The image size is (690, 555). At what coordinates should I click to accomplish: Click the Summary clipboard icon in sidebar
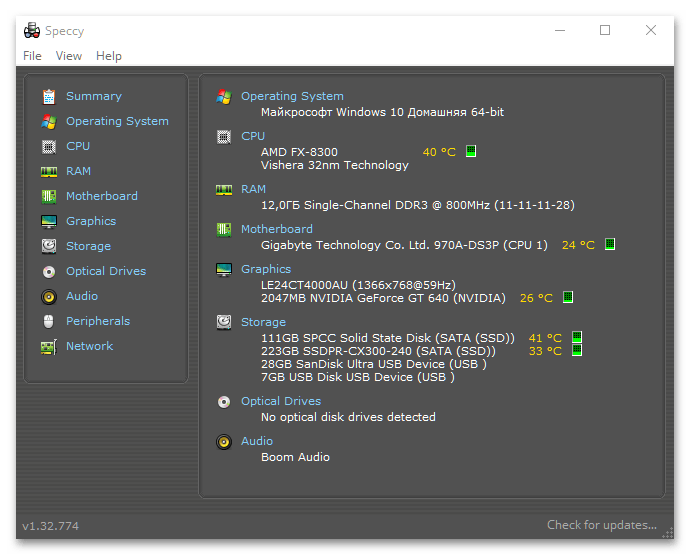49,96
